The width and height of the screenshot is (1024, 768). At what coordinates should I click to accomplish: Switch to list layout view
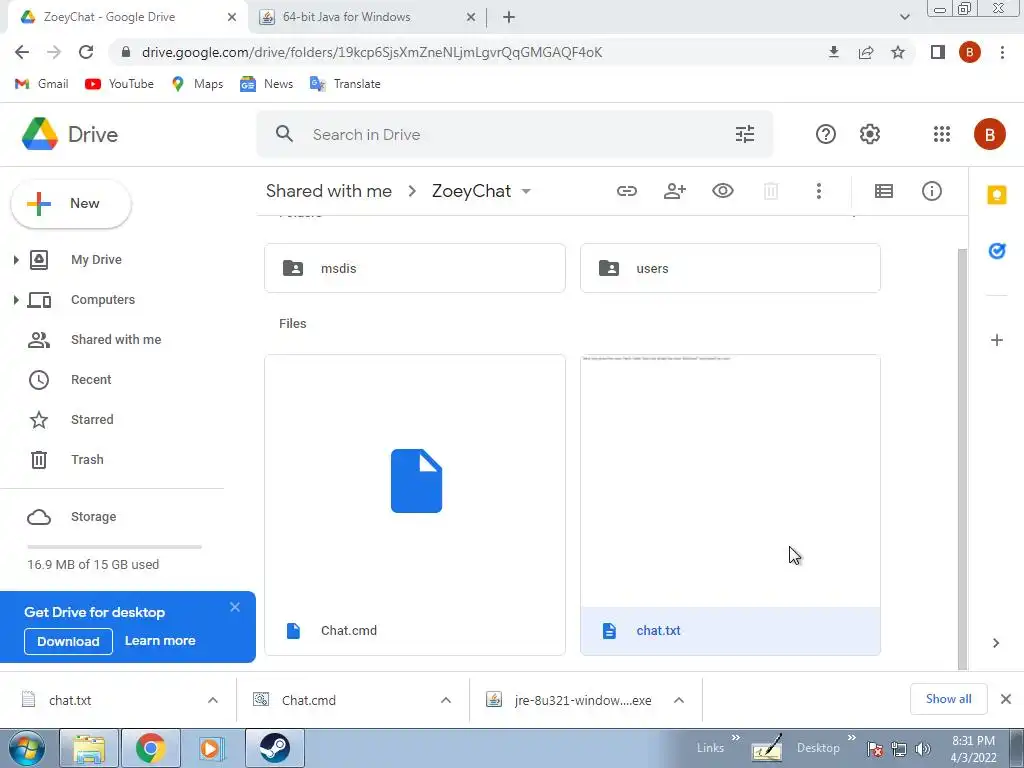pos(884,191)
